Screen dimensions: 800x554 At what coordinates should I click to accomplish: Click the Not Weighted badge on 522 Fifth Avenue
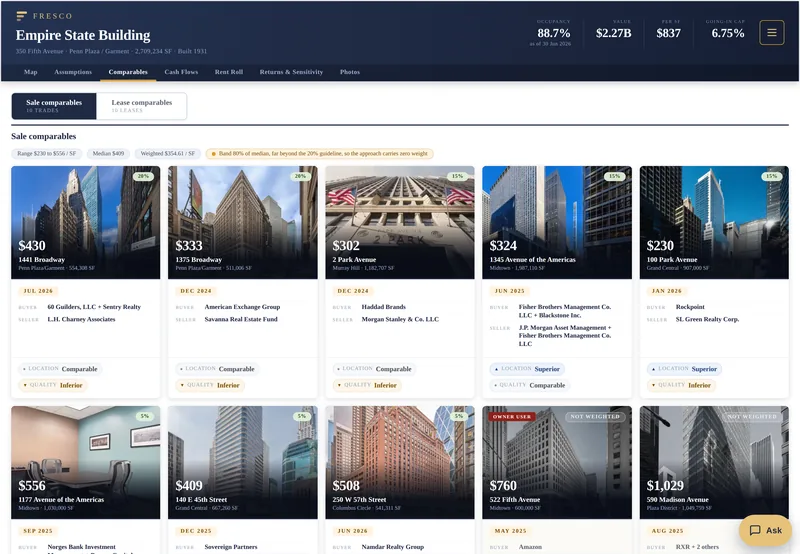(595, 417)
